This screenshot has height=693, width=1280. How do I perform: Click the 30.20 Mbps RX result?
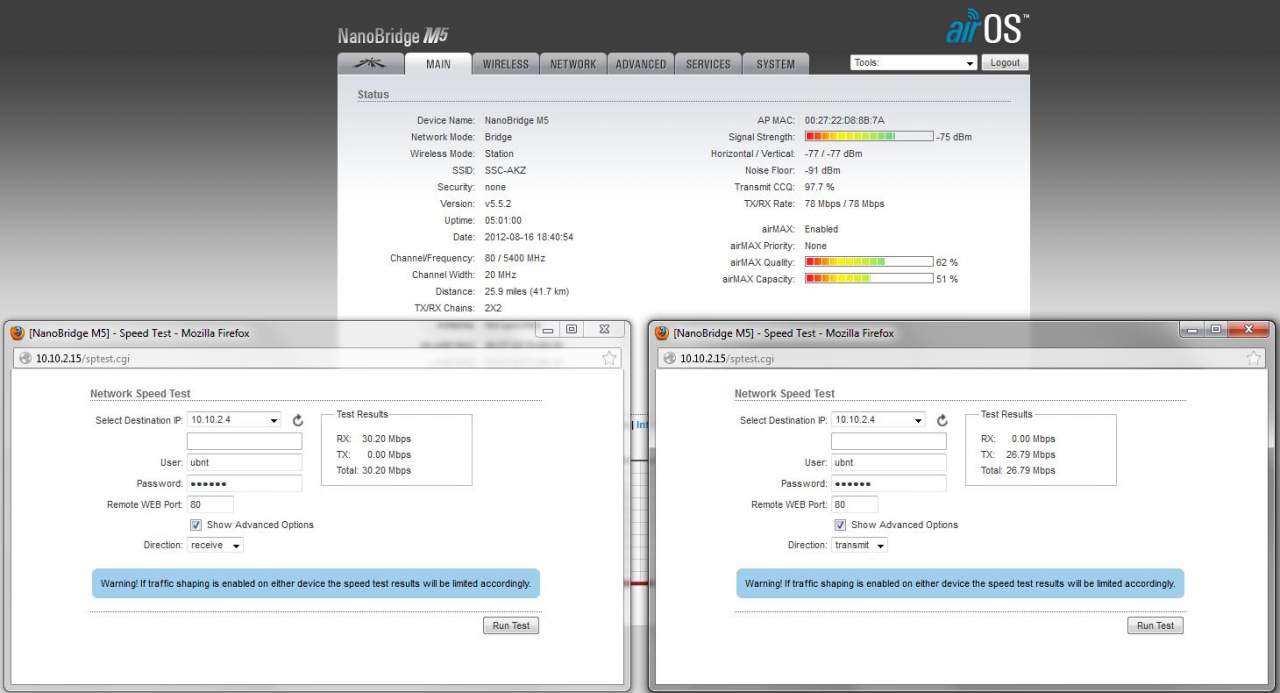385,439
